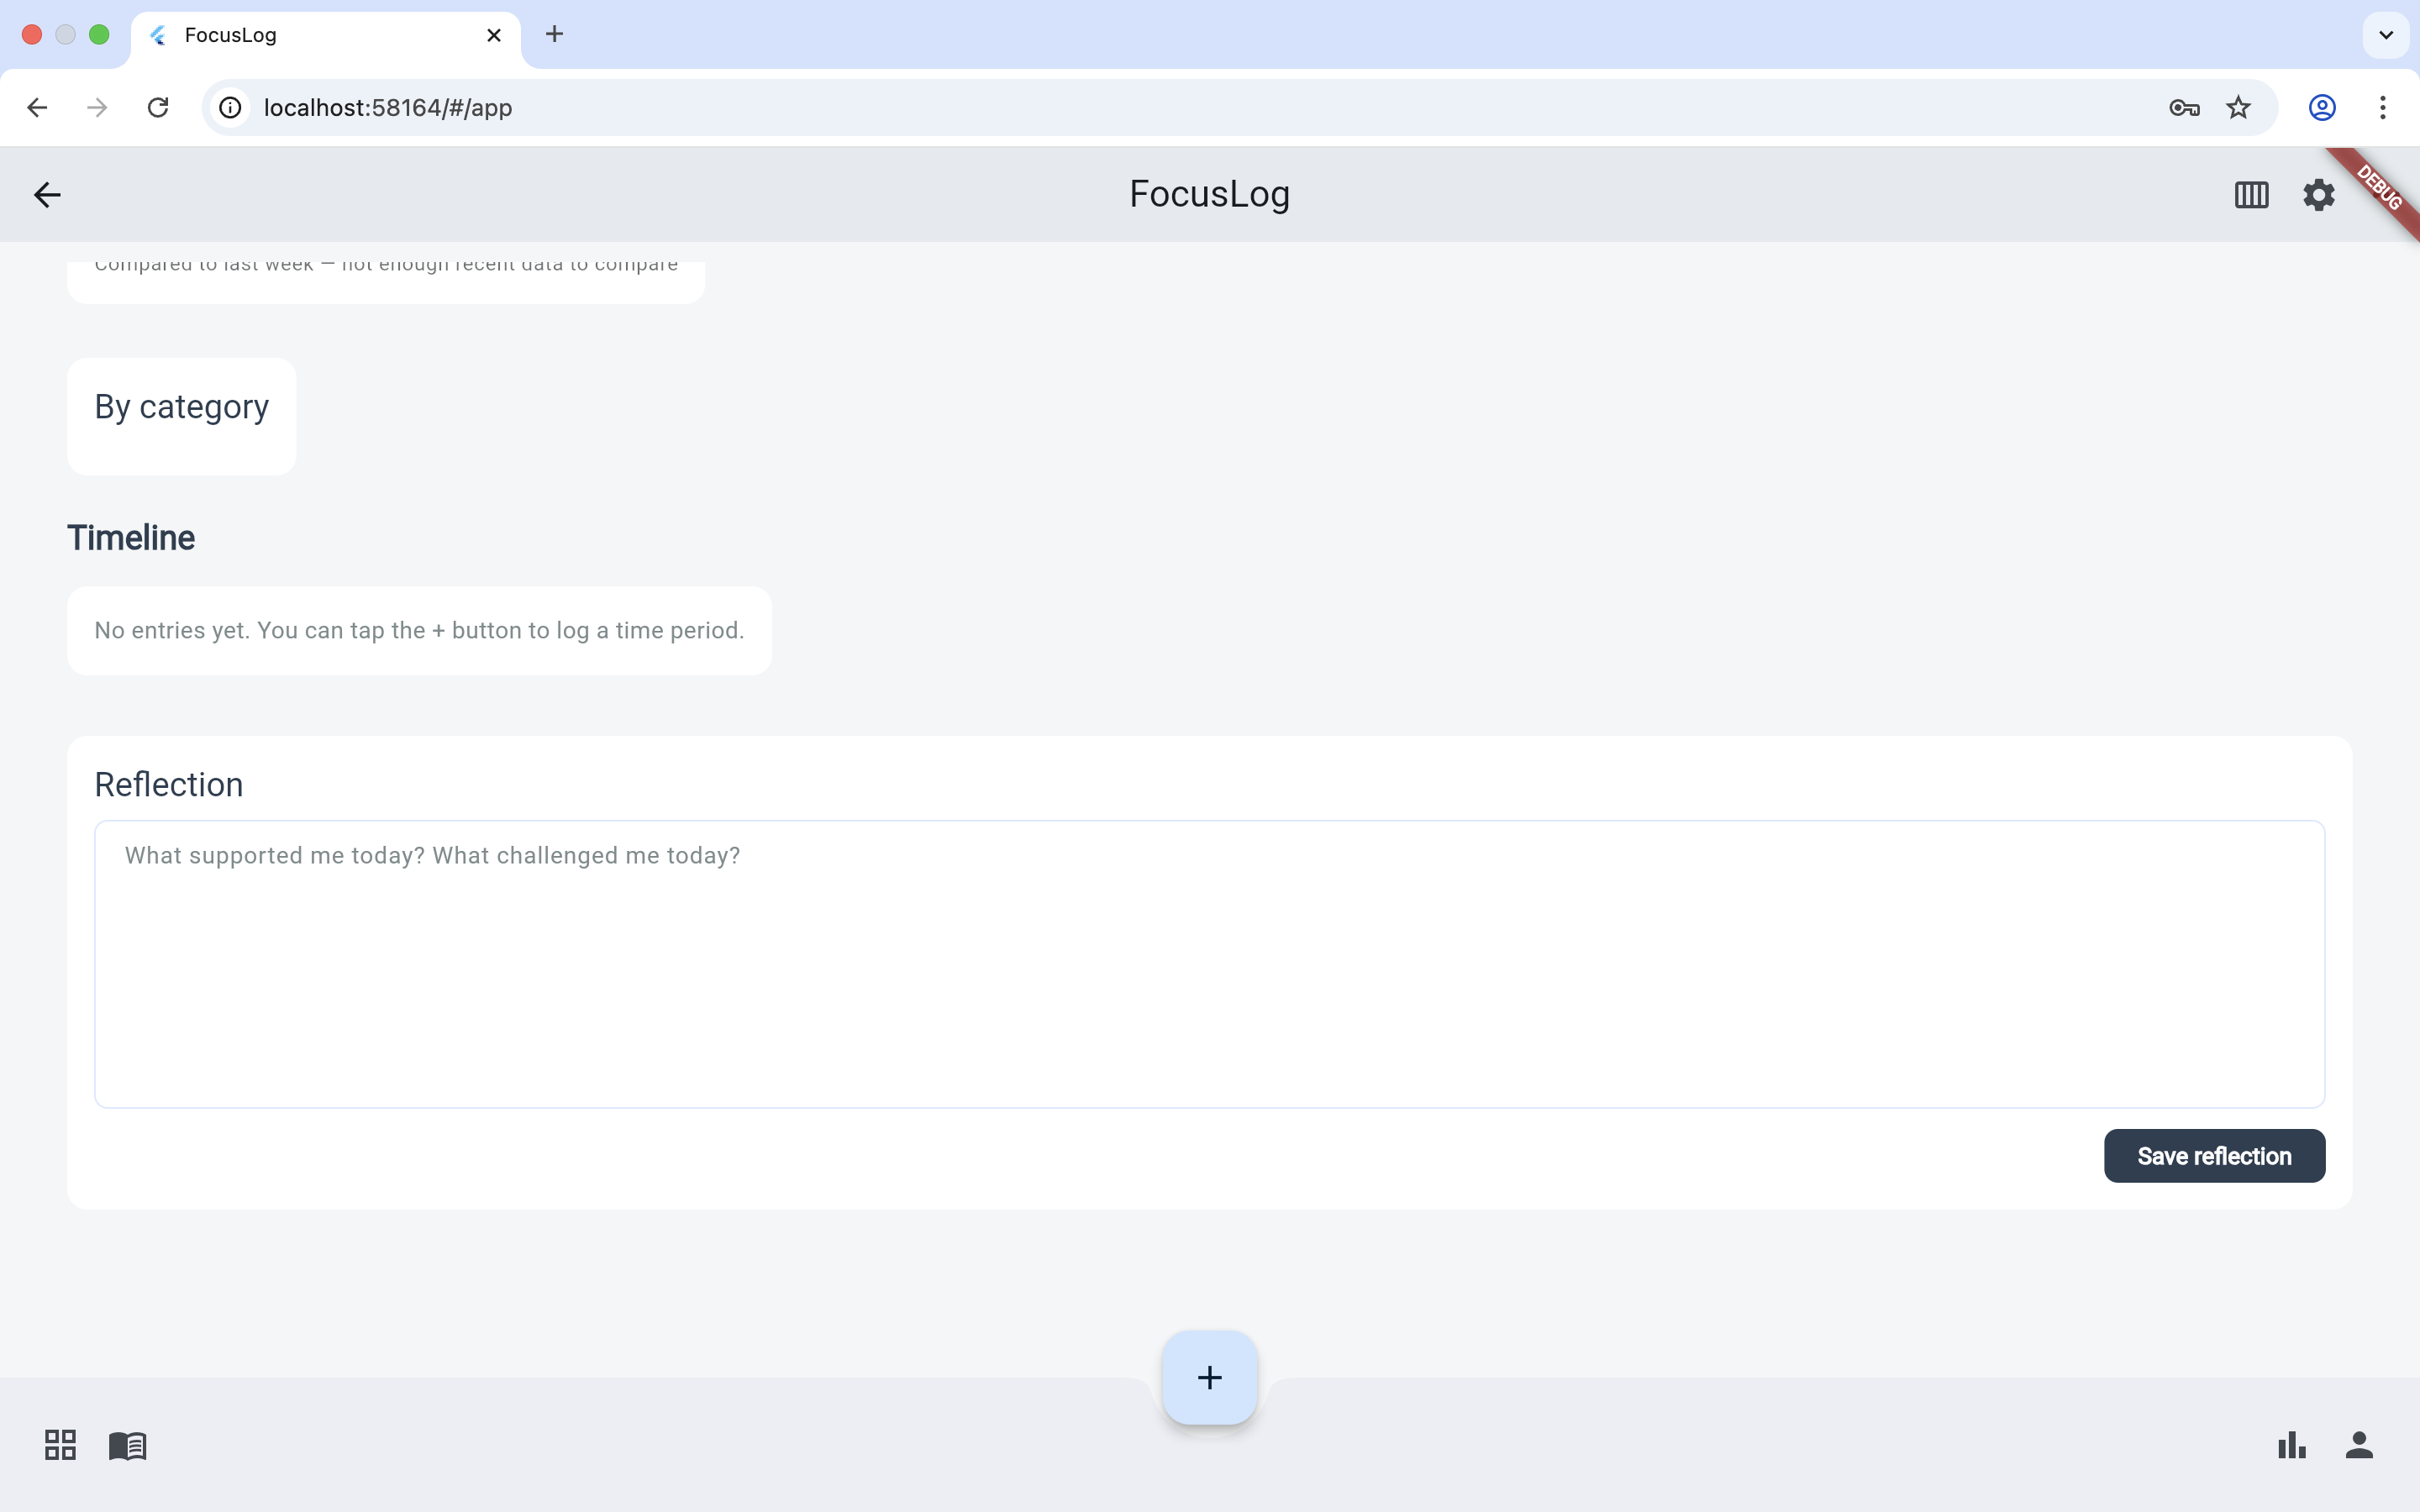Click the app back arrow in FocusLog header
This screenshot has width=2420, height=1512.
click(x=47, y=194)
